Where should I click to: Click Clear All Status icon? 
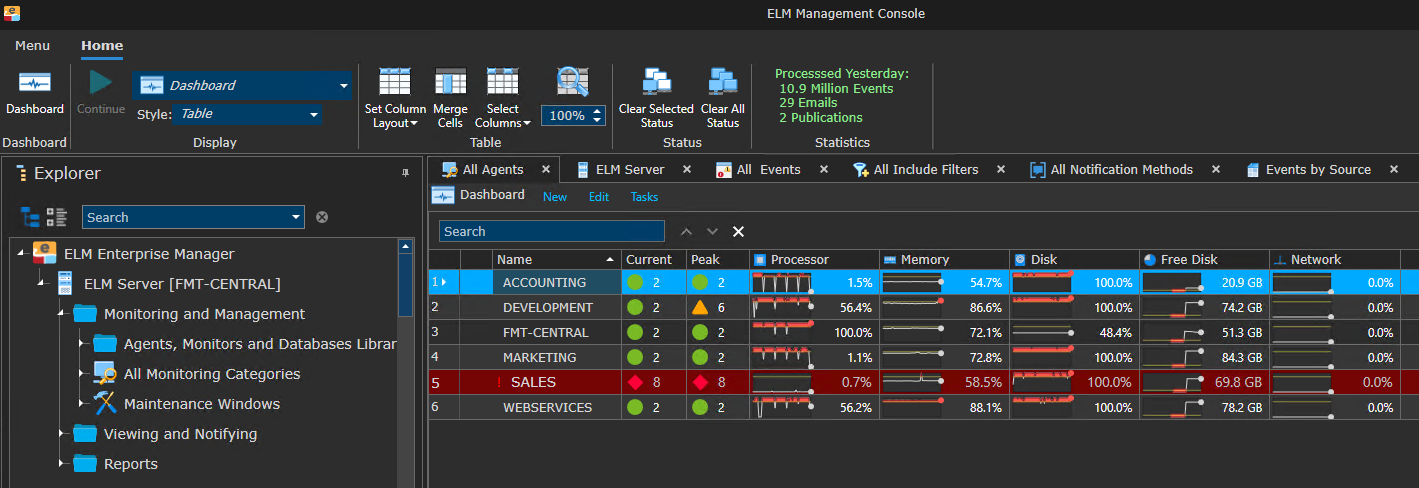pyautogui.click(x=722, y=83)
